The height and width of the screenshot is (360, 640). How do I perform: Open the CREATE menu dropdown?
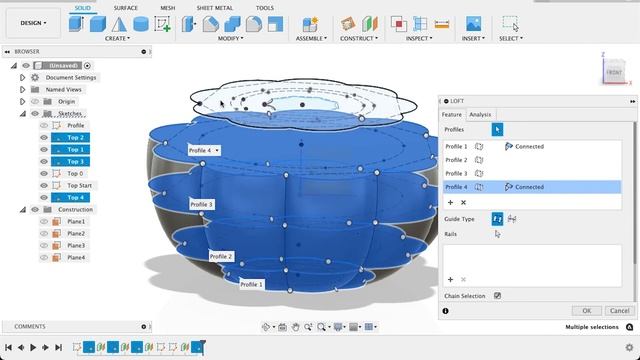(x=117, y=38)
